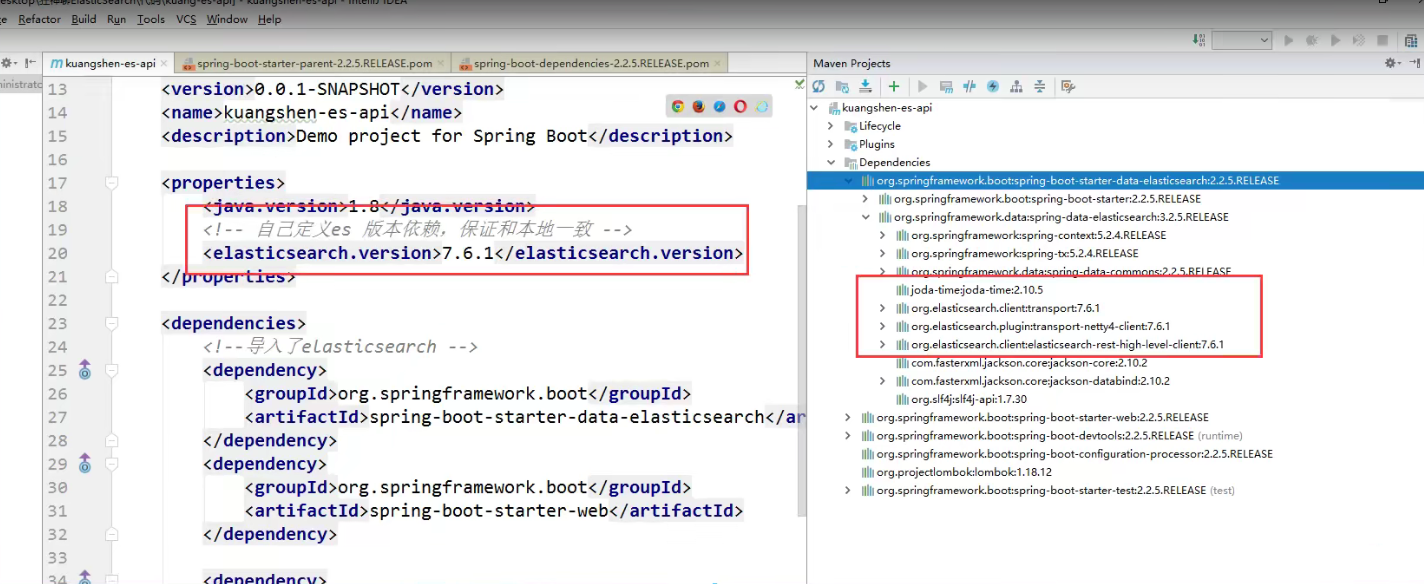The image size is (1424, 584).
Task: Switch to spring-boot-dependencies-2.2.5.RELEASE.pom tab
Action: [x=590, y=63]
